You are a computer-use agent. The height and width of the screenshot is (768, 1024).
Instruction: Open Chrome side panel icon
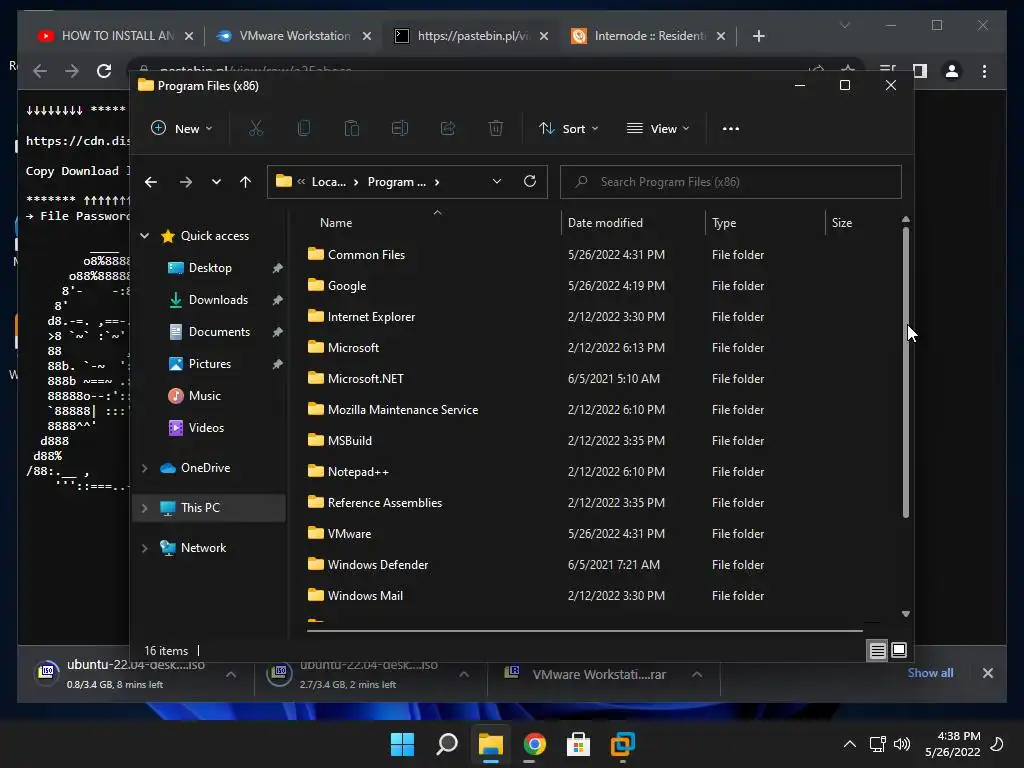point(920,71)
